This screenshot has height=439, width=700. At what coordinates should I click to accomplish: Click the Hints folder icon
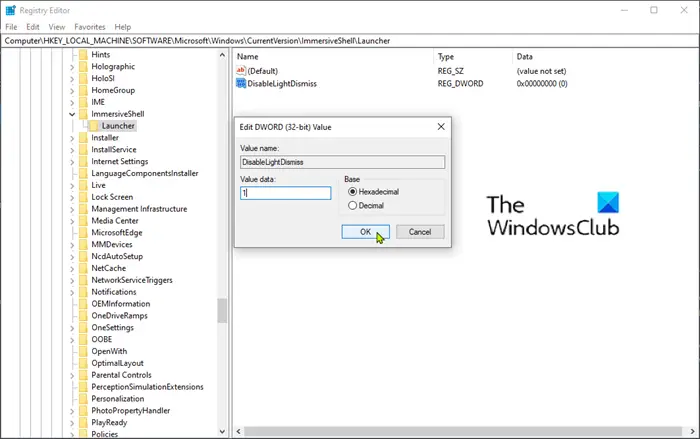83,54
